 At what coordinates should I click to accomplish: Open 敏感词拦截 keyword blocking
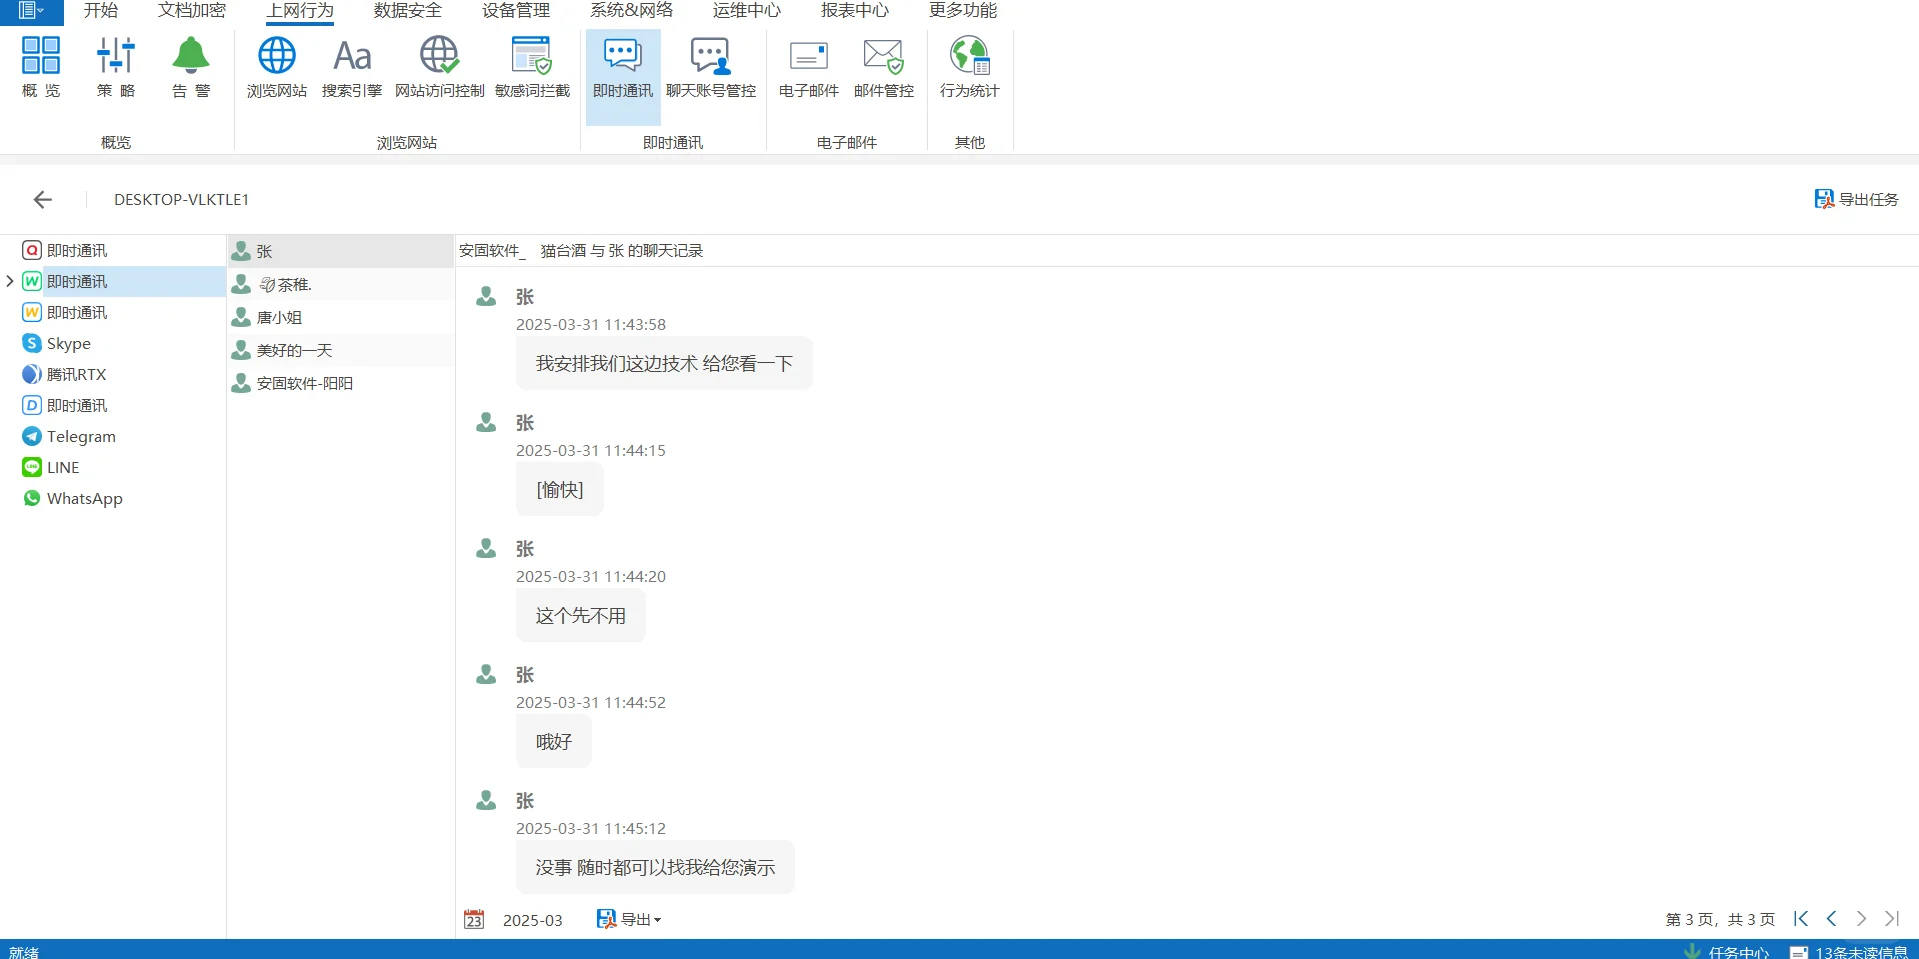pyautogui.click(x=530, y=65)
